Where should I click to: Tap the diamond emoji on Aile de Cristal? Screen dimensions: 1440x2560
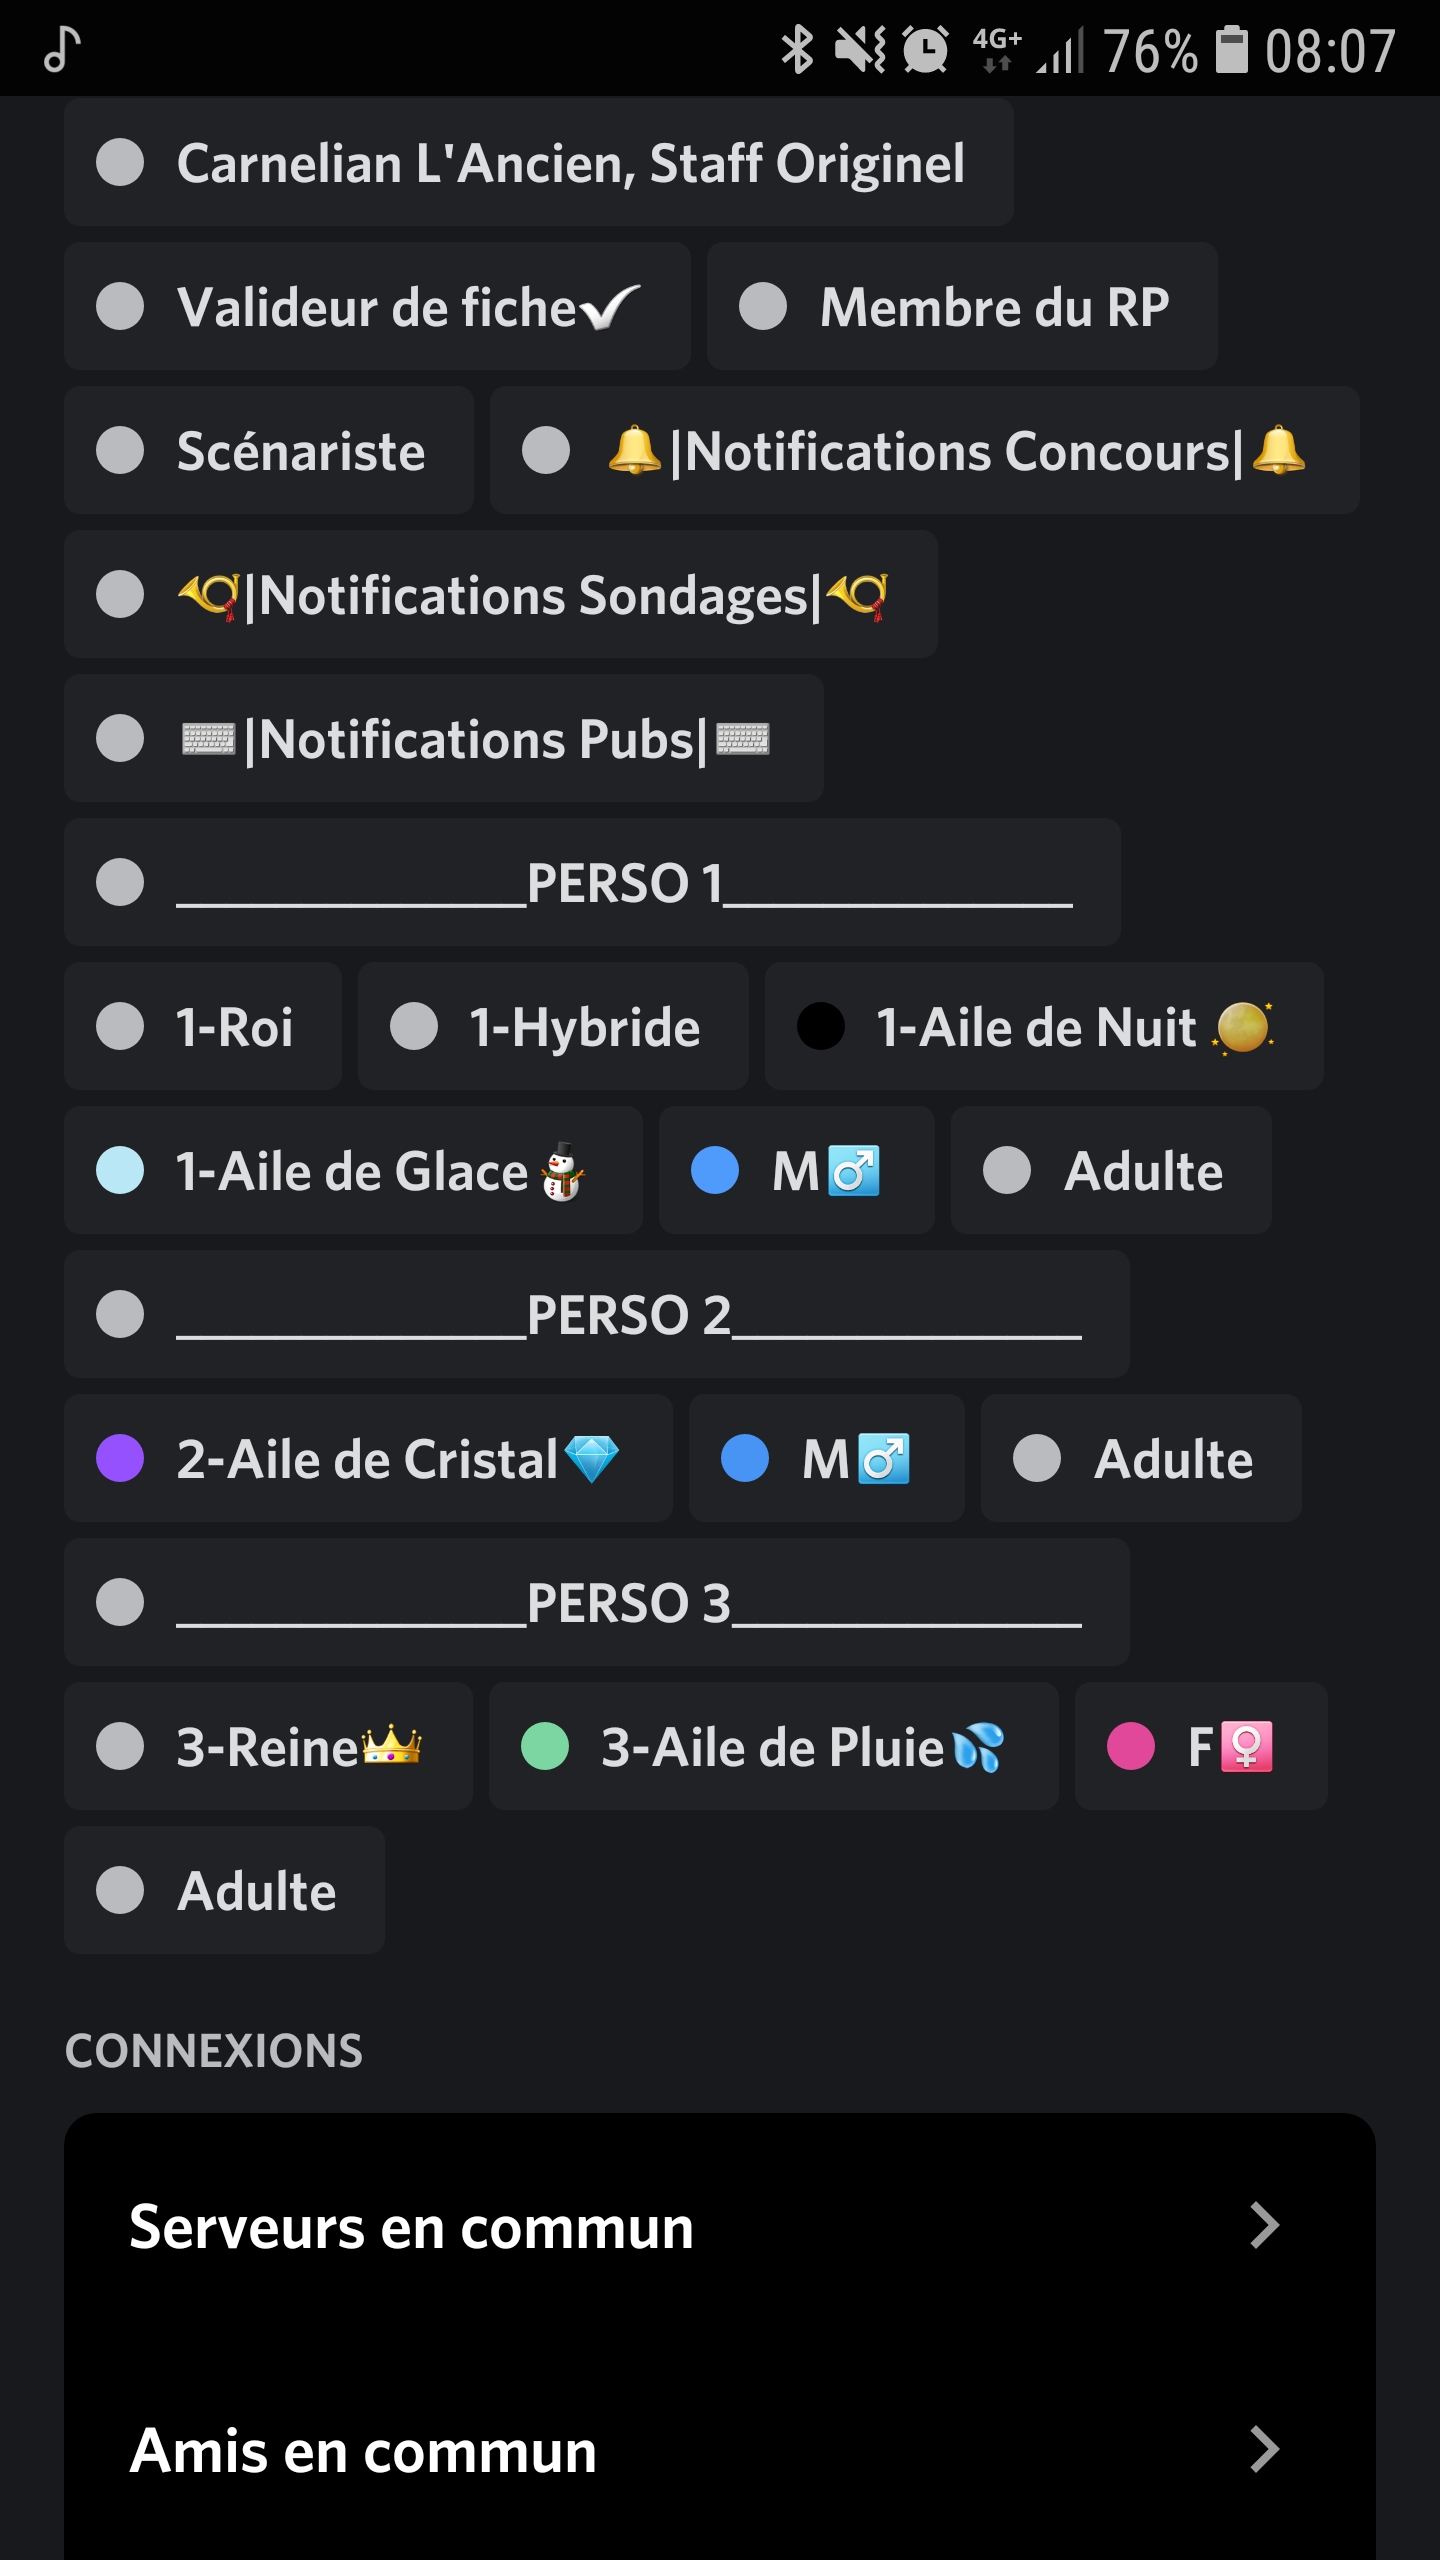click(x=592, y=1459)
